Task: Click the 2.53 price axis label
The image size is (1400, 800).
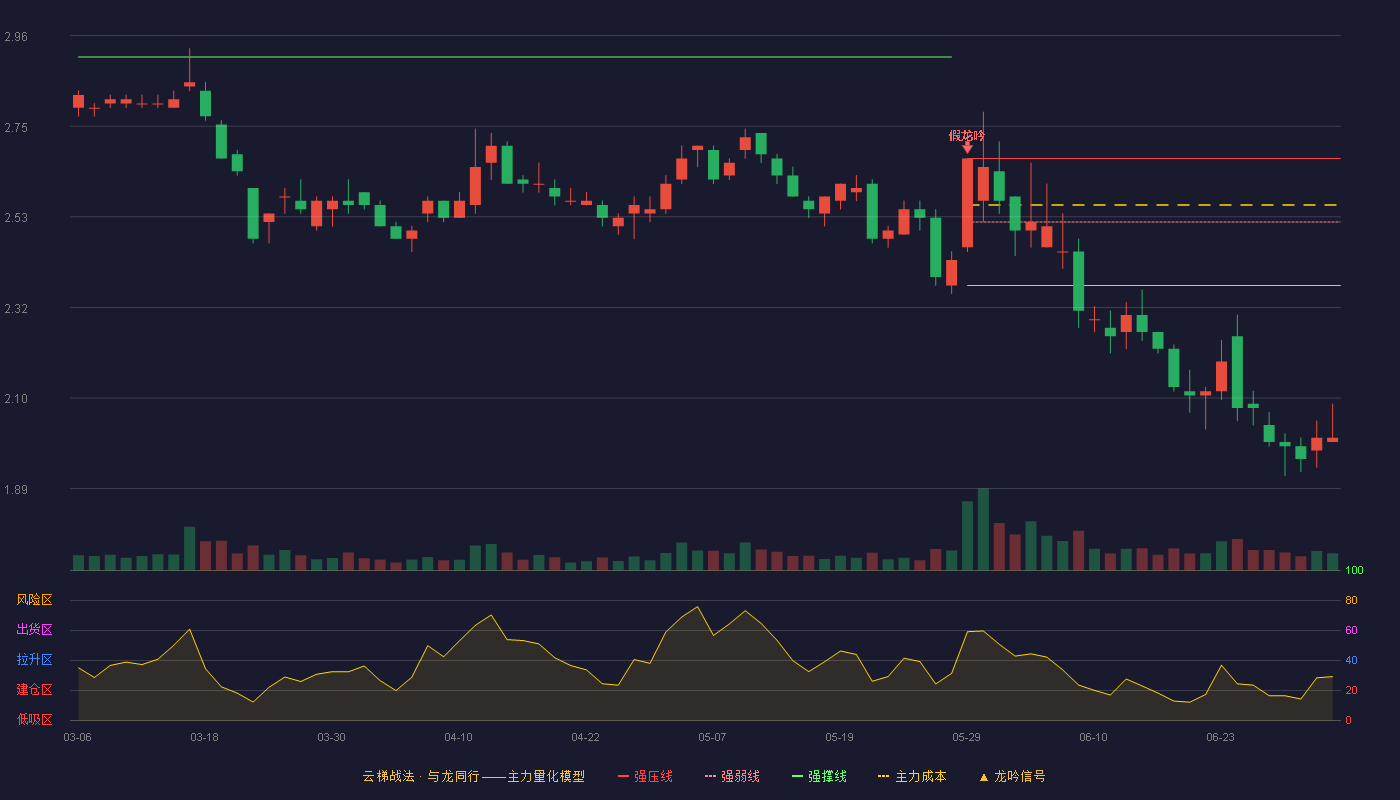Action: pos(16,218)
